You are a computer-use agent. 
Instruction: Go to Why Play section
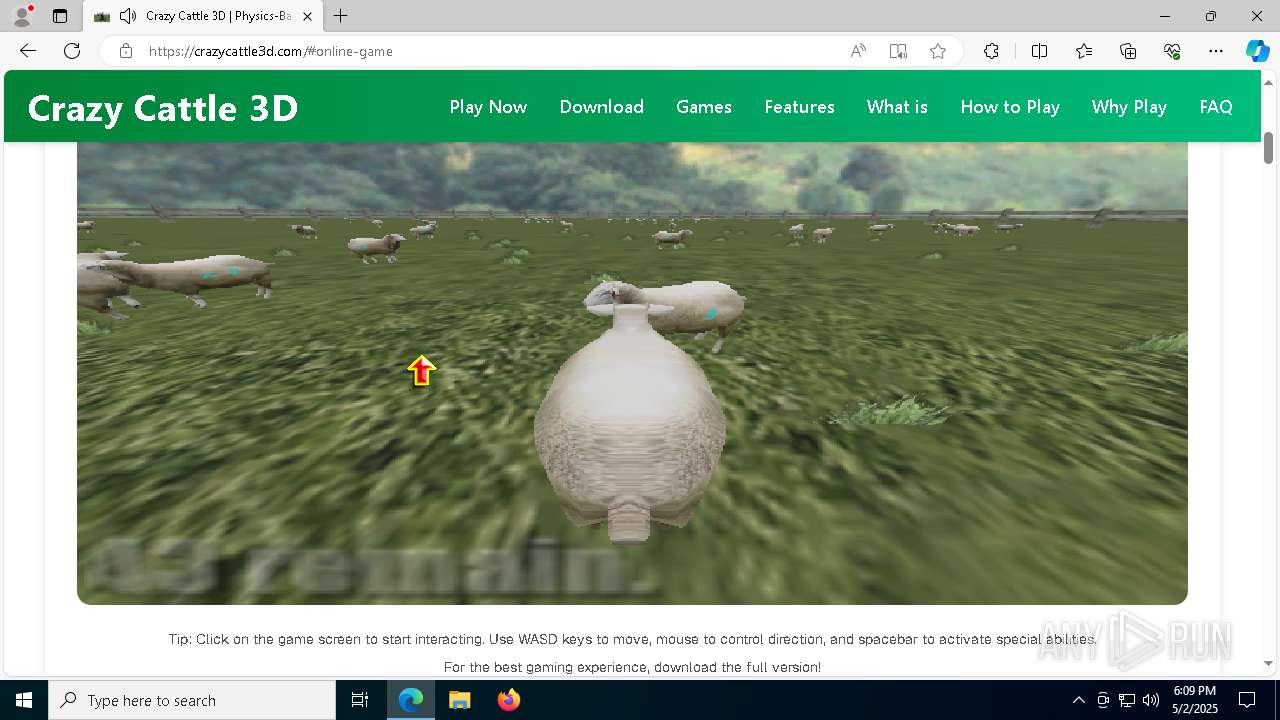[x=1129, y=107]
